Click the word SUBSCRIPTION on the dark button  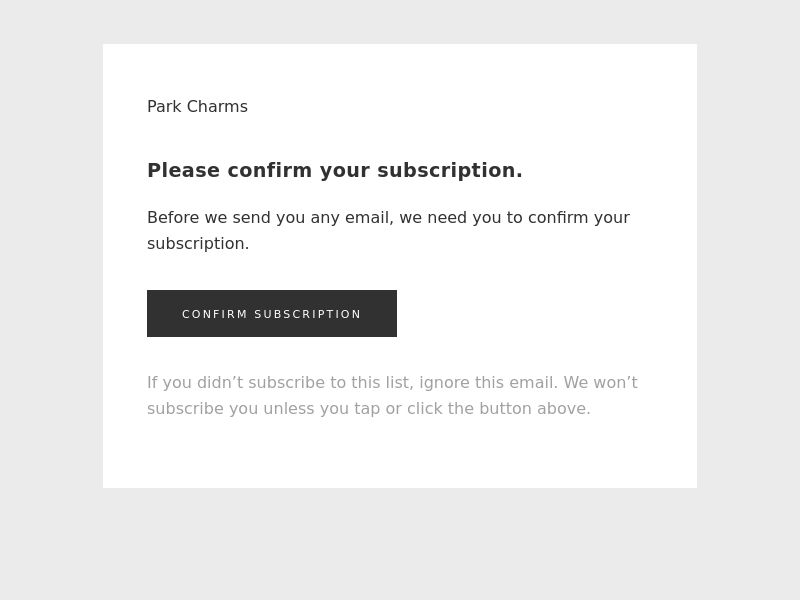[x=308, y=314]
